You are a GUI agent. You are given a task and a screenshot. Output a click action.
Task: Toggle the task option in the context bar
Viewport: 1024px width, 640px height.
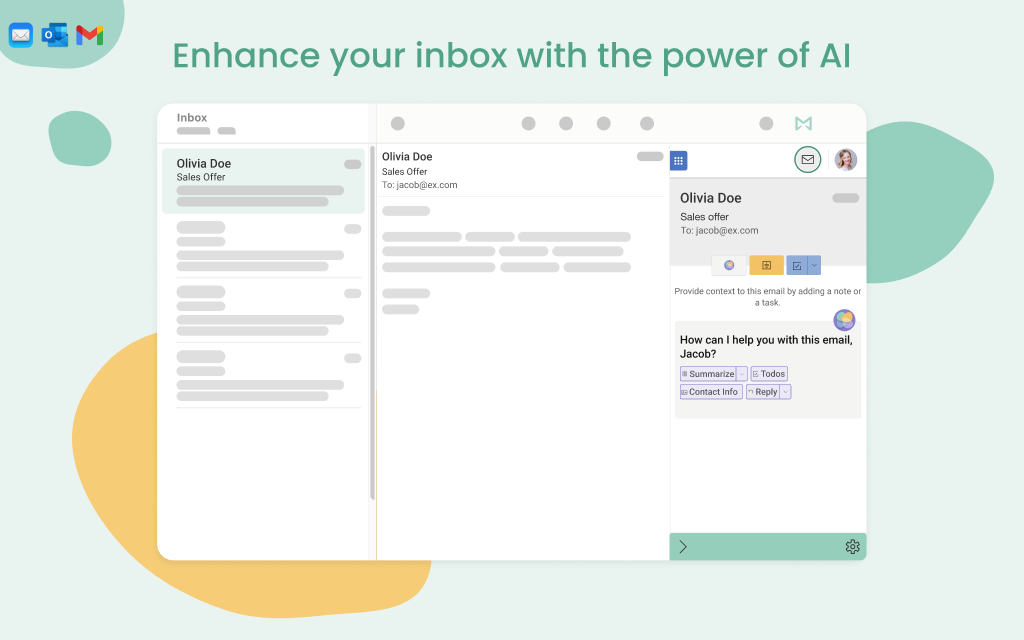pos(797,266)
